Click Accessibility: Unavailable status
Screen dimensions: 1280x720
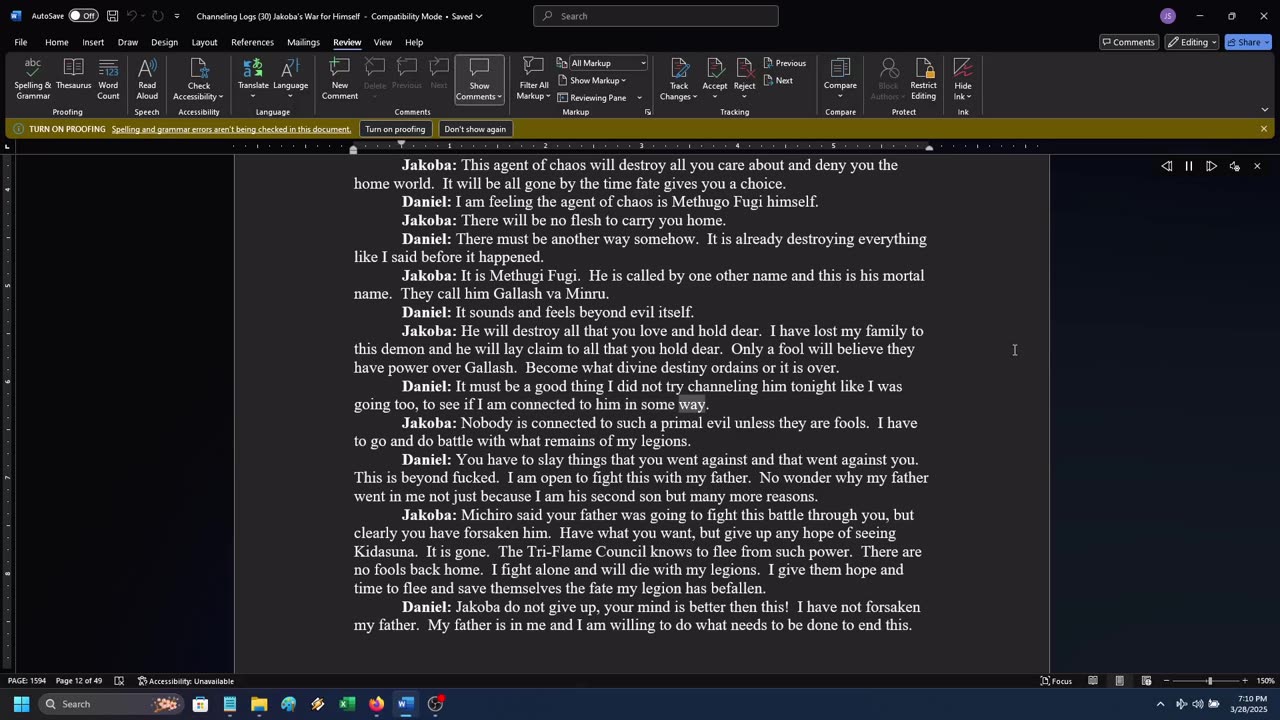click(186, 681)
